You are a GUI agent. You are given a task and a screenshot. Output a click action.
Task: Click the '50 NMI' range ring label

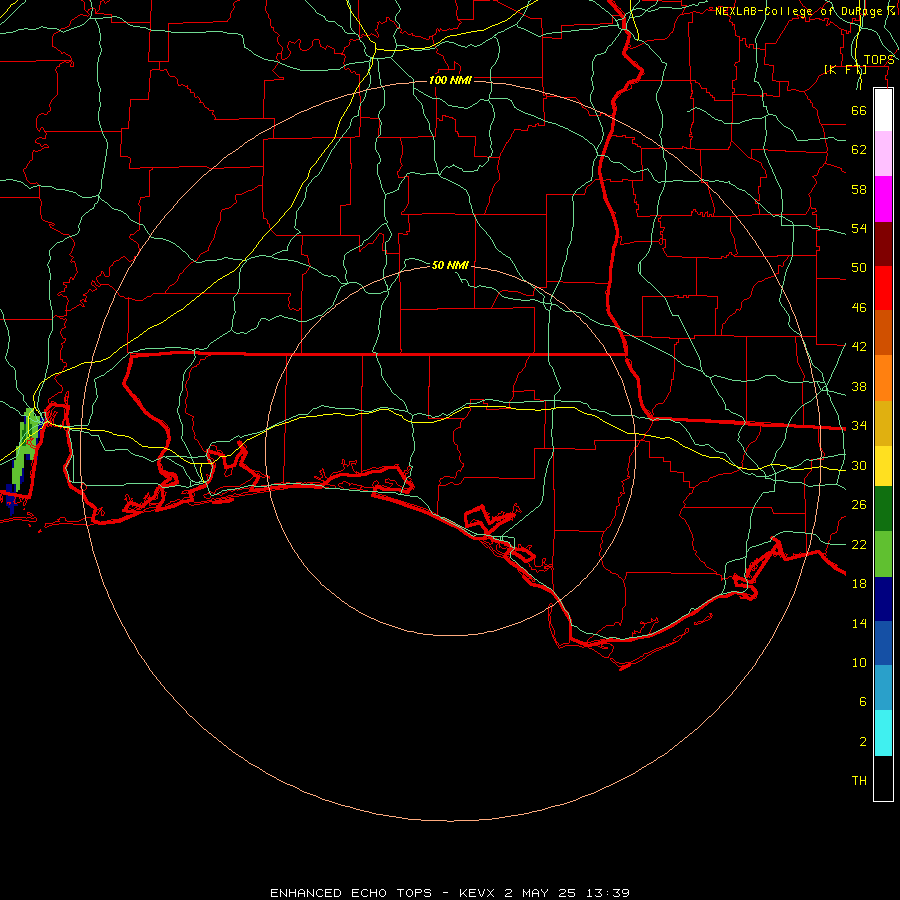[450, 265]
